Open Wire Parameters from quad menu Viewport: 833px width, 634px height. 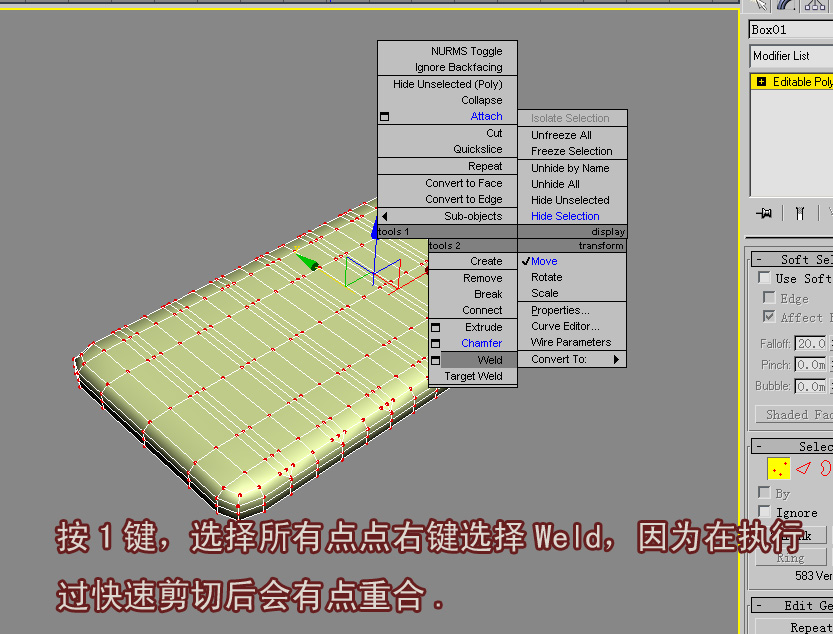pyautogui.click(x=571, y=342)
